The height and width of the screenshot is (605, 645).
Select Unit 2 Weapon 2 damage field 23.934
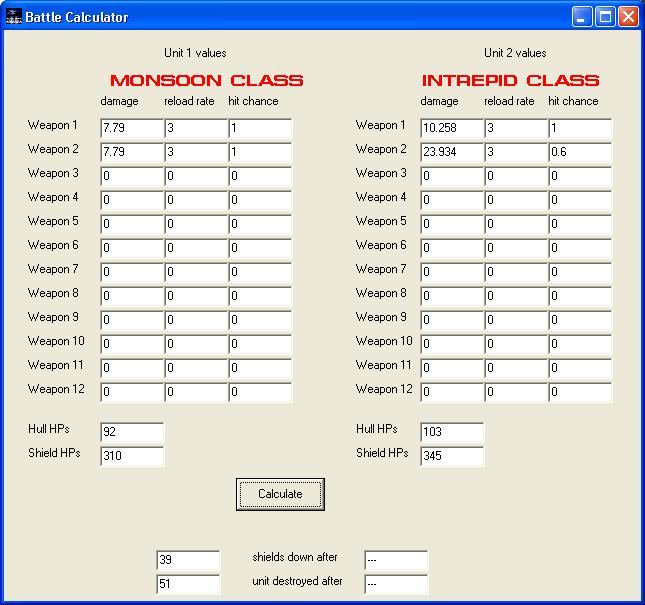(452, 152)
